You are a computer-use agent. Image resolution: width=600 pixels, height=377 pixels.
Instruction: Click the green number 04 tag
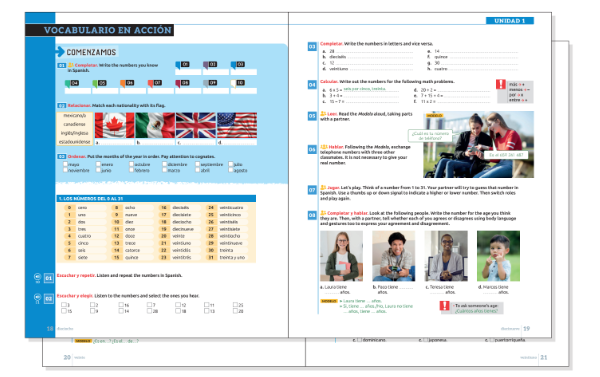[x=72, y=83]
